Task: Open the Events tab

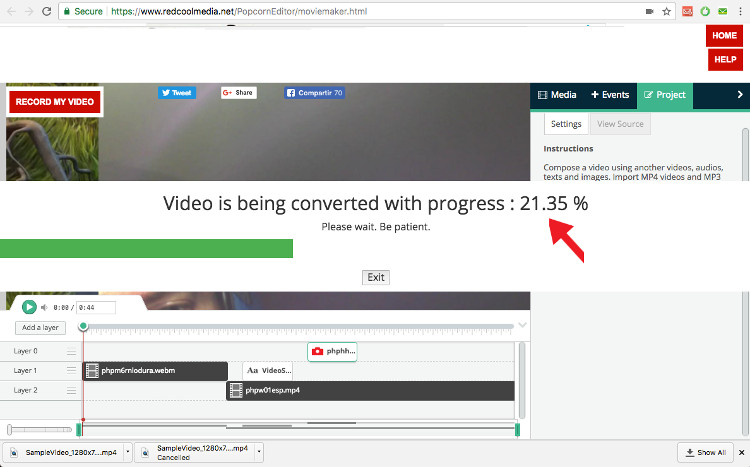Action: click(610, 95)
